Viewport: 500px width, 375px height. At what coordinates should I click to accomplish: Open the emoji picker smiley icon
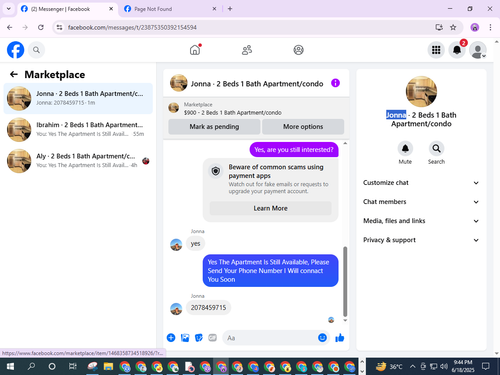coord(322,338)
